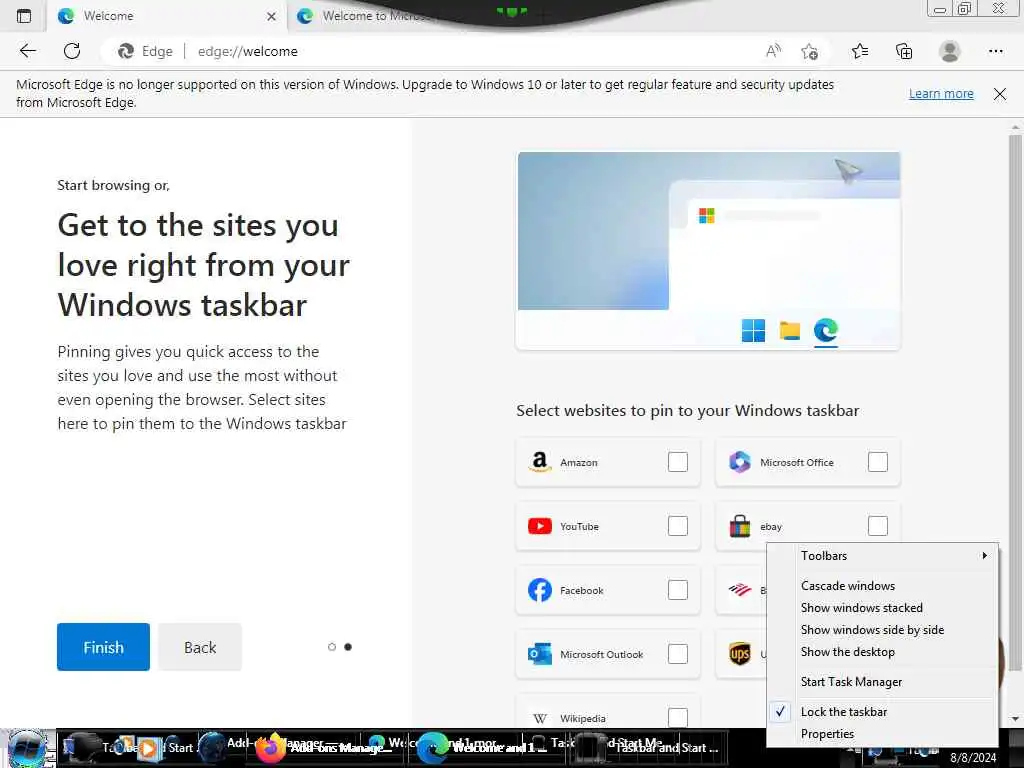1024x768 pixels.
Task: Choose Show windows stacked
Action: [x=882, y=608]
